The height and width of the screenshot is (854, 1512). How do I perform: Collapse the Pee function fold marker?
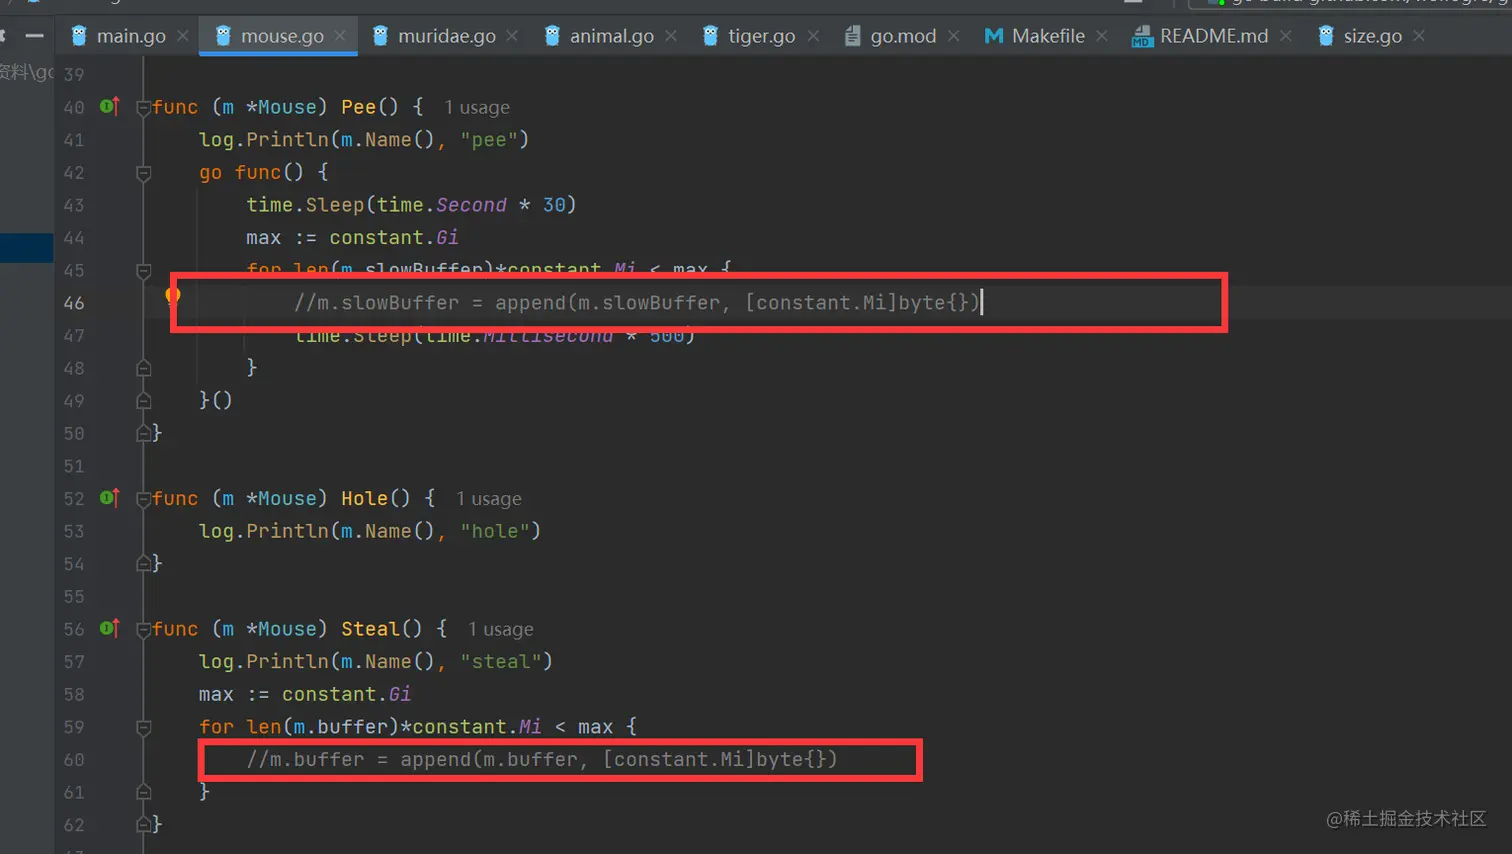(143, 107)
